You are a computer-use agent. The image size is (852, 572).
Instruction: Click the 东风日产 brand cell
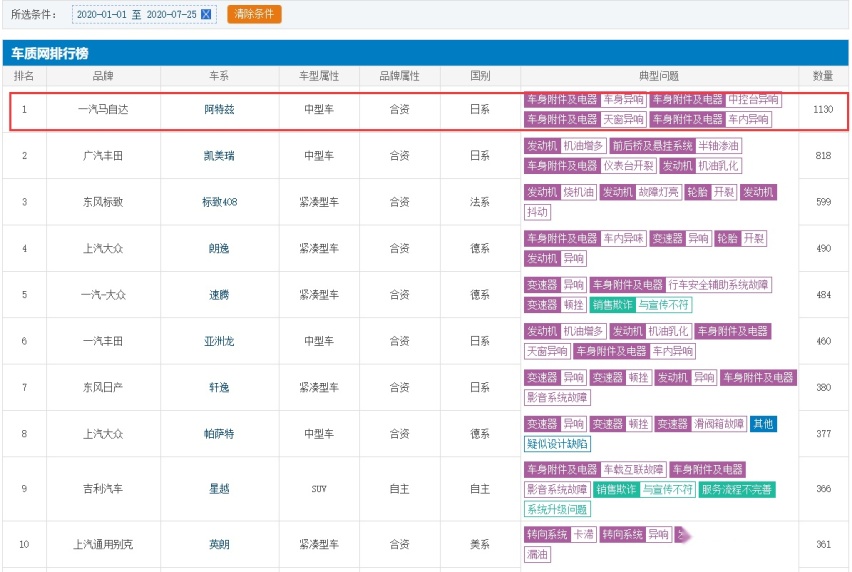tap(103, 387)
